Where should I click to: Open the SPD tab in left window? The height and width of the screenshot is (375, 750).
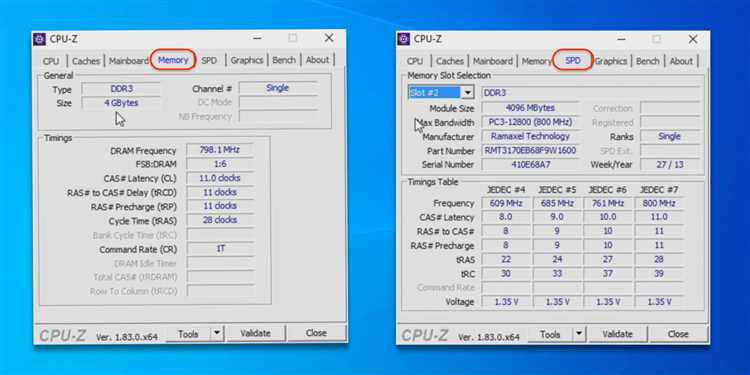[x=209, y=61]
